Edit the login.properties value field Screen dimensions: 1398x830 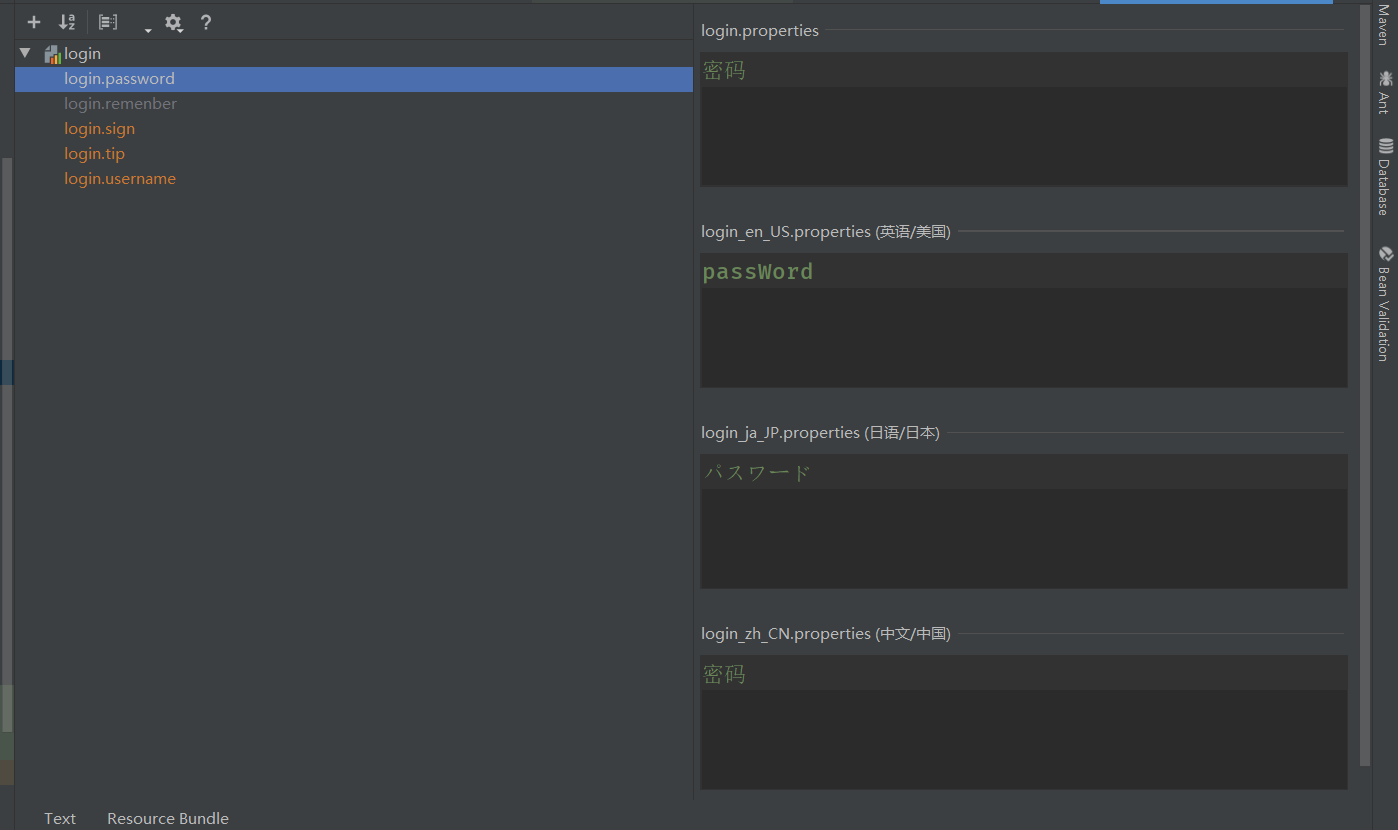point(1024,119)
